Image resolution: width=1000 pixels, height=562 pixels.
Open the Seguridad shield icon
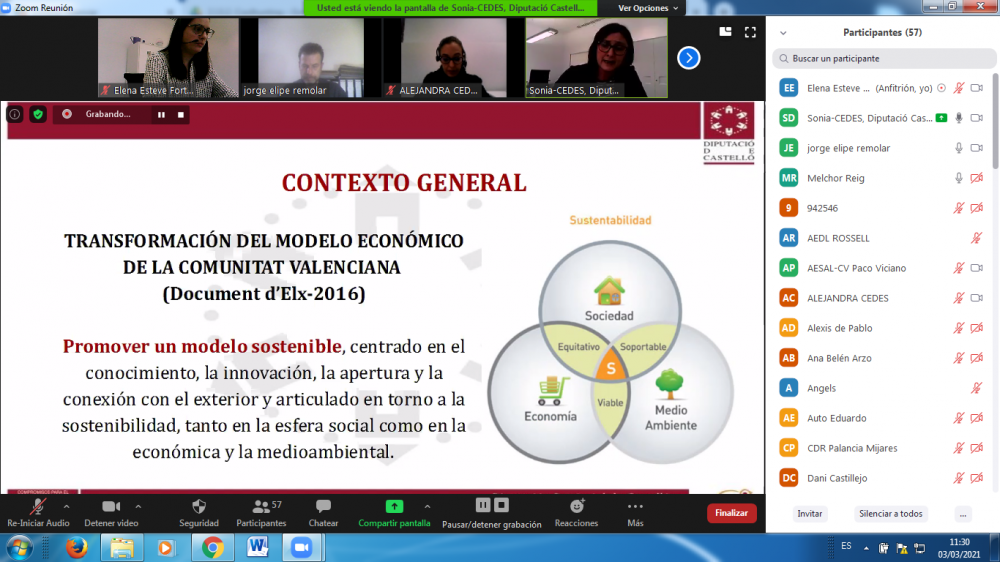coord(198,507)
